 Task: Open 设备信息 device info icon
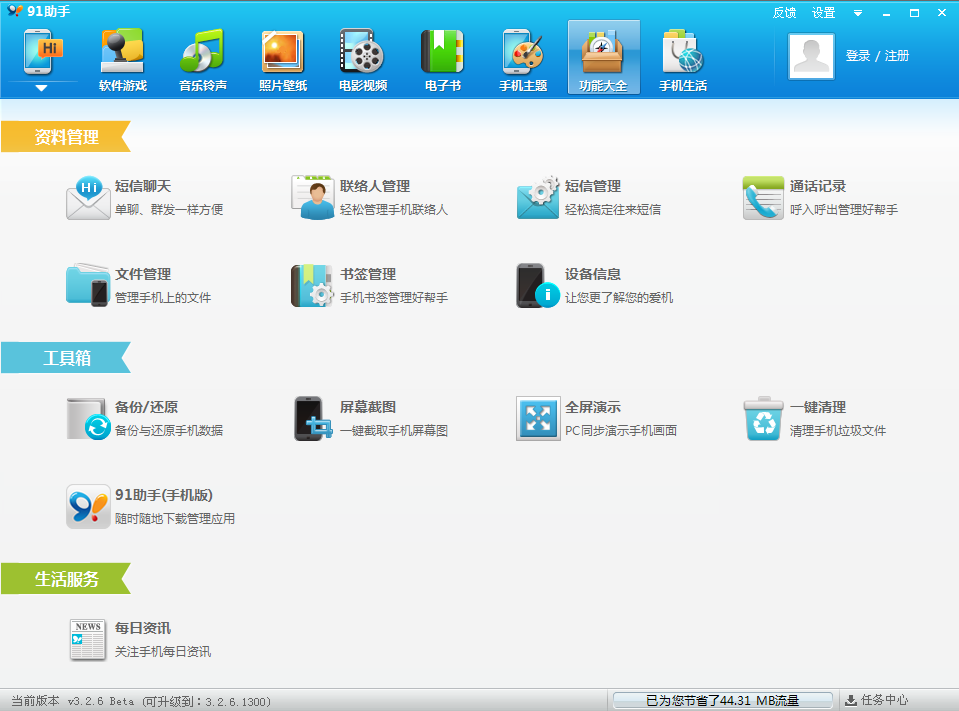click(x=538, y=286)
